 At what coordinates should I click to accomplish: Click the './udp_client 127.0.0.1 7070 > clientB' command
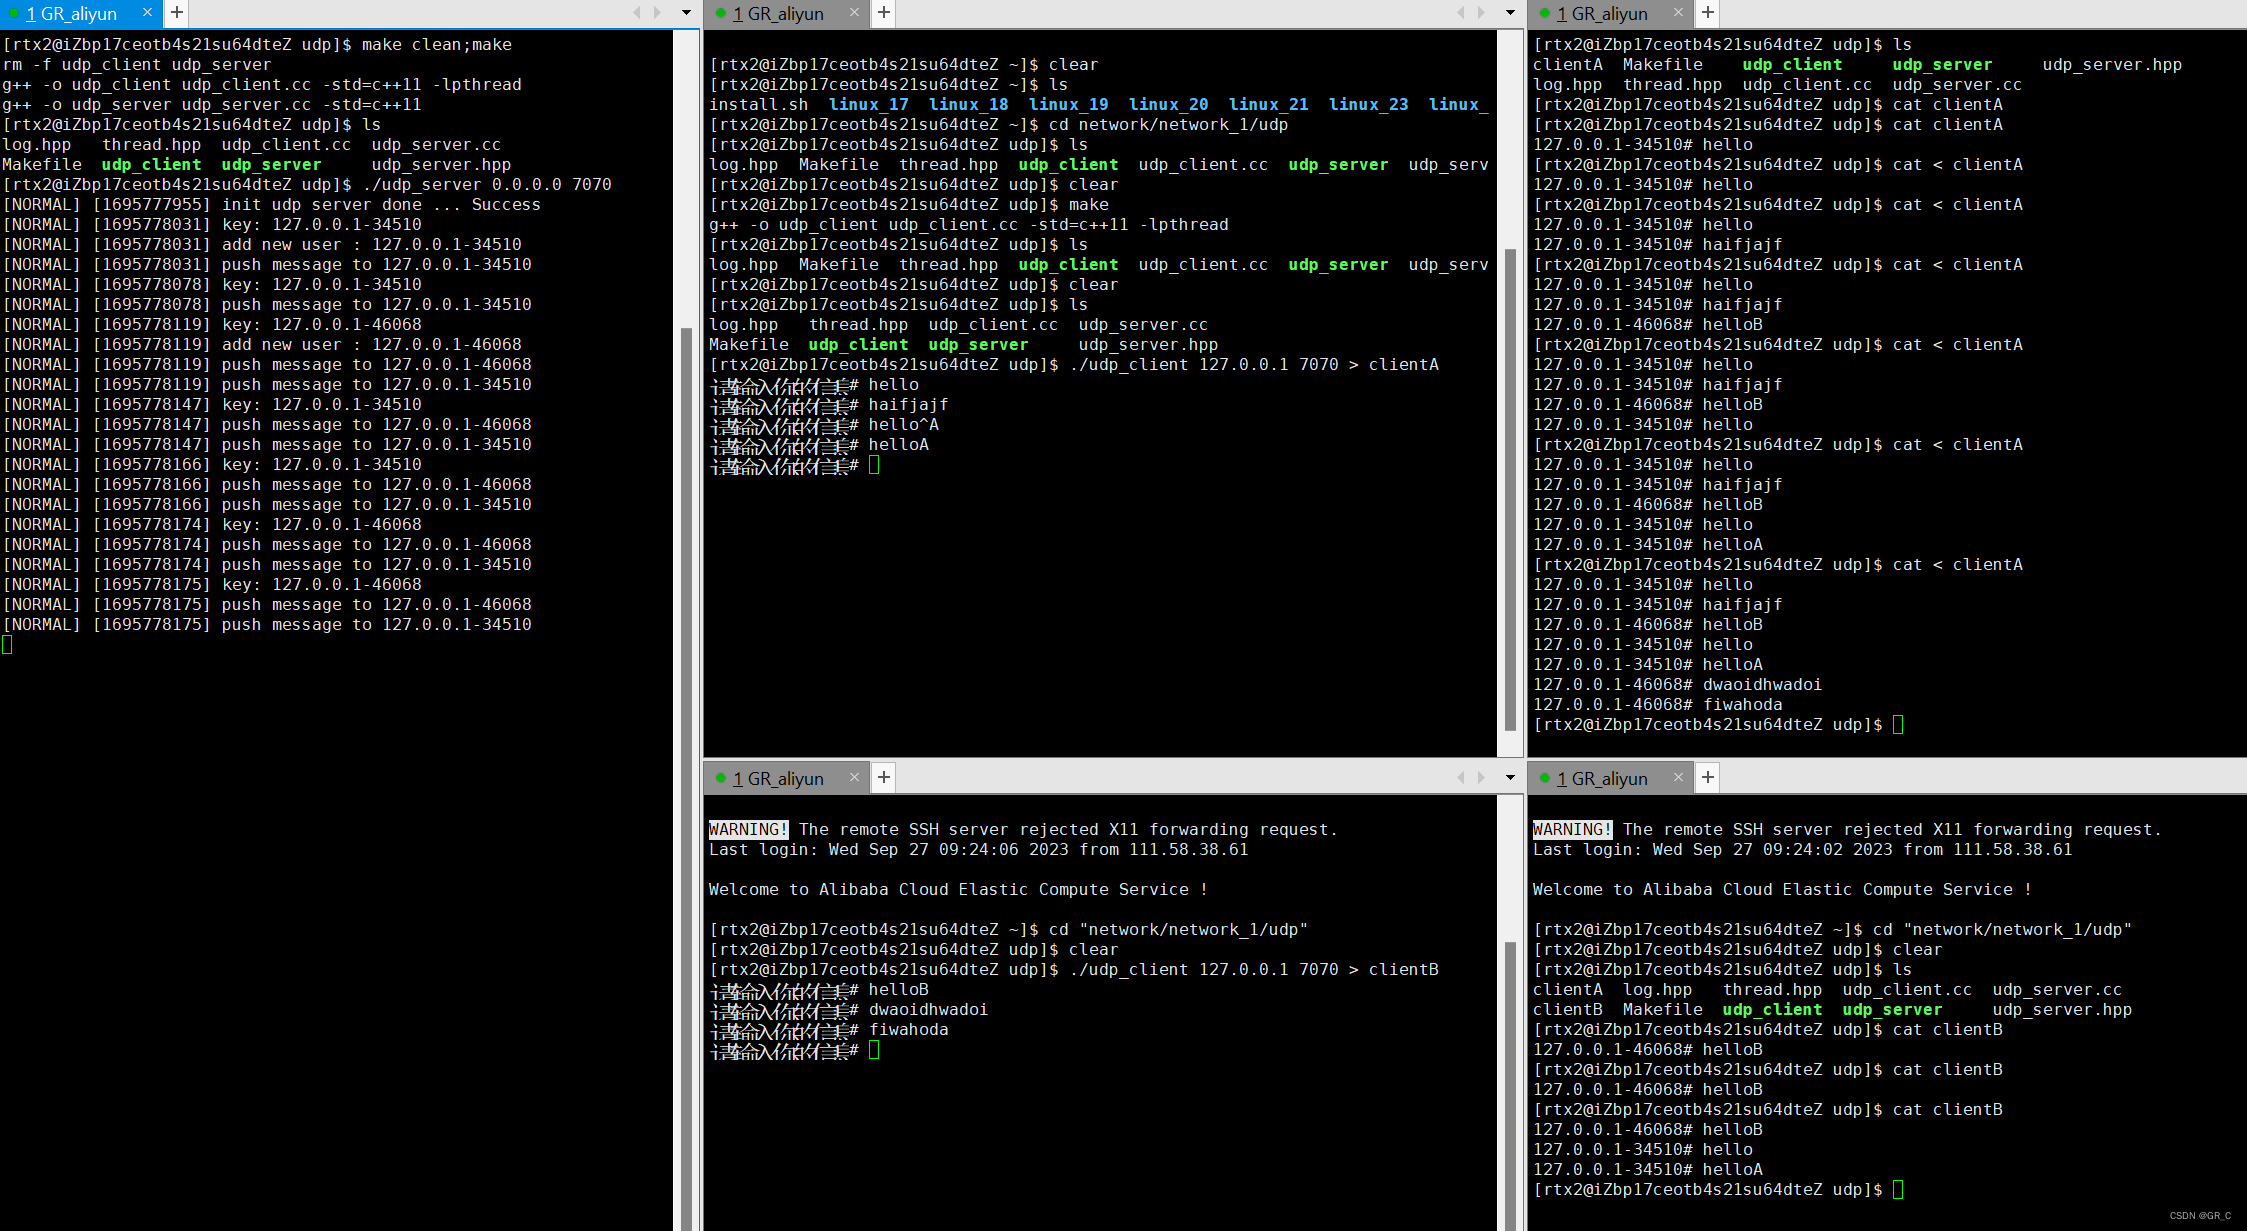tap(1254, 969)
